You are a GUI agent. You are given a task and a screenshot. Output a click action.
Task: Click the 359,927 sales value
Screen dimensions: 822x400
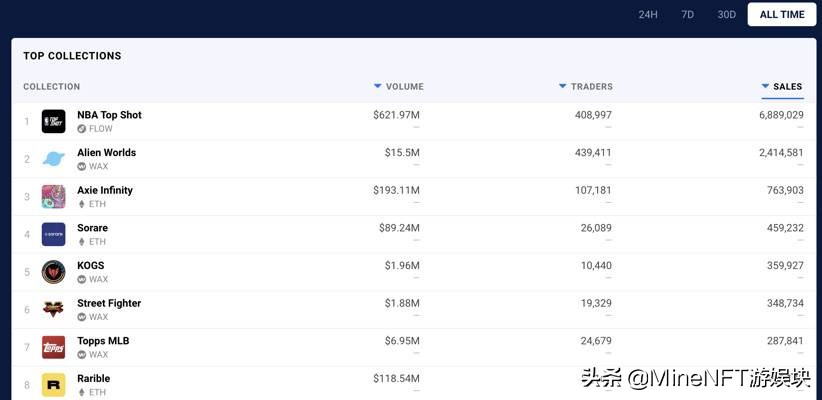pos(785,266)
